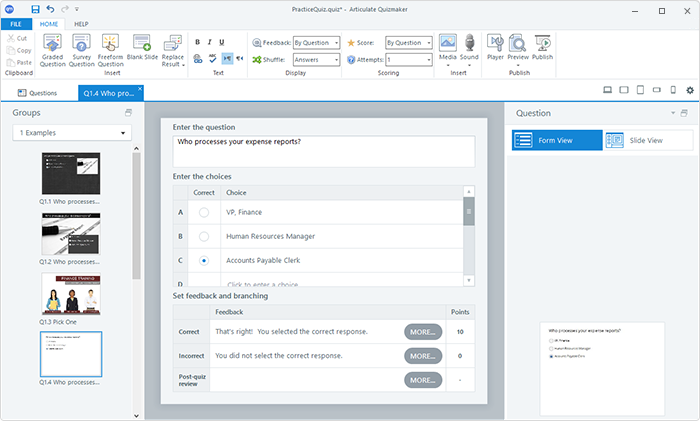
Task: Undock the Question panel
Action: (x=684, y=113)
